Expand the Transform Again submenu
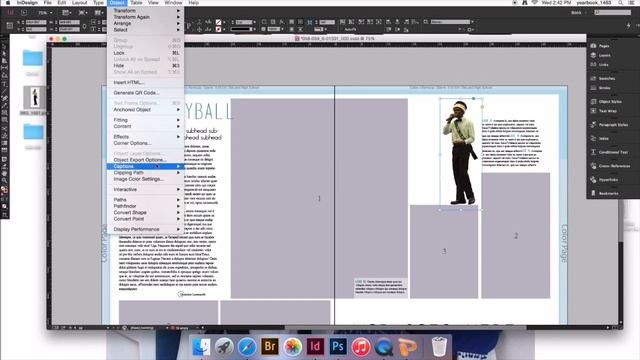 pyautogui.click(x=145, y=17)
